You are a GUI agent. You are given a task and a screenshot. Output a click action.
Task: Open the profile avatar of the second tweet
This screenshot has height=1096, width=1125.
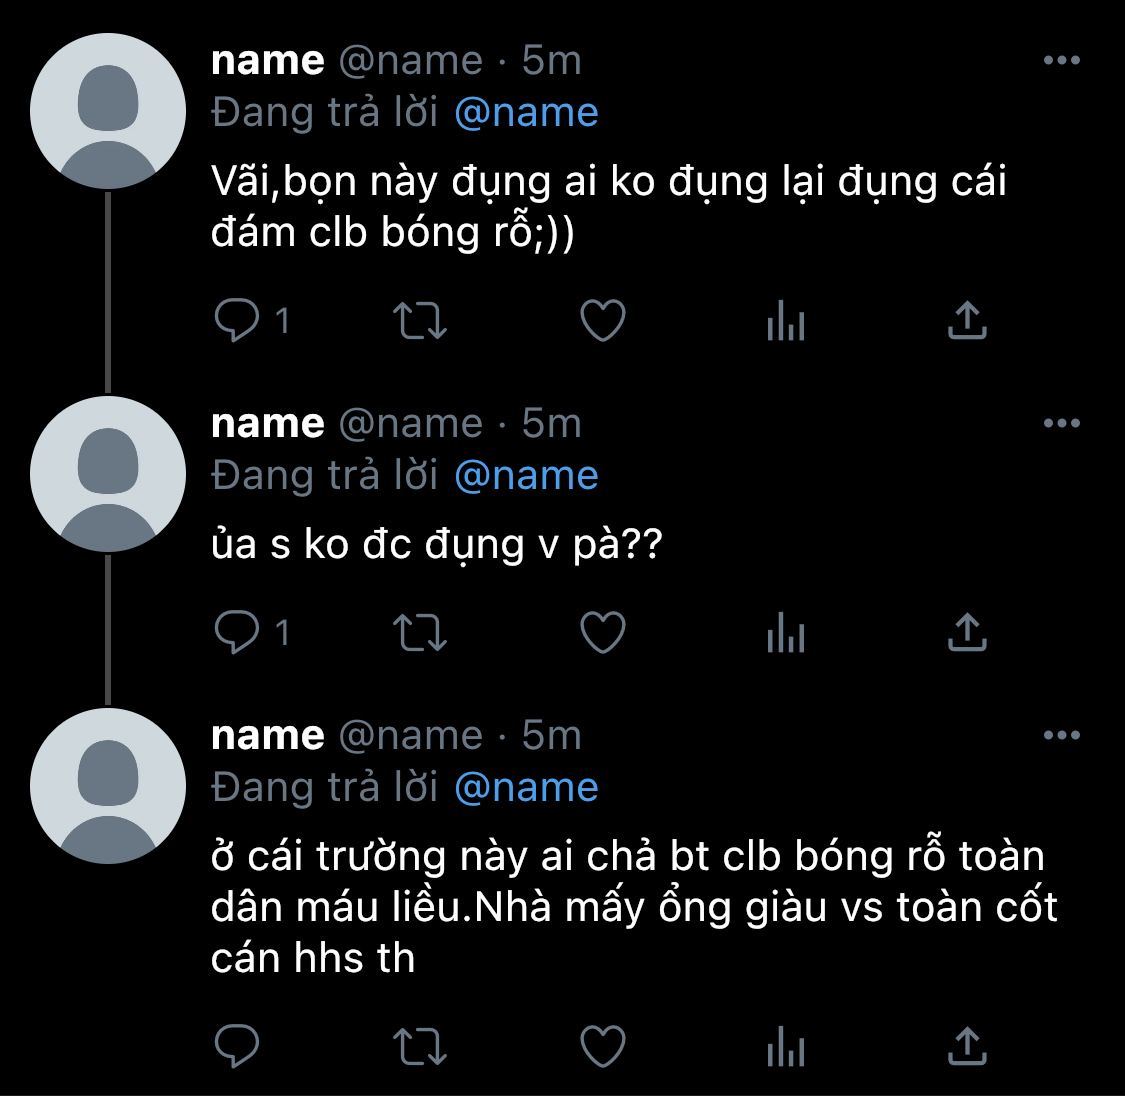[x=108, y=474]
